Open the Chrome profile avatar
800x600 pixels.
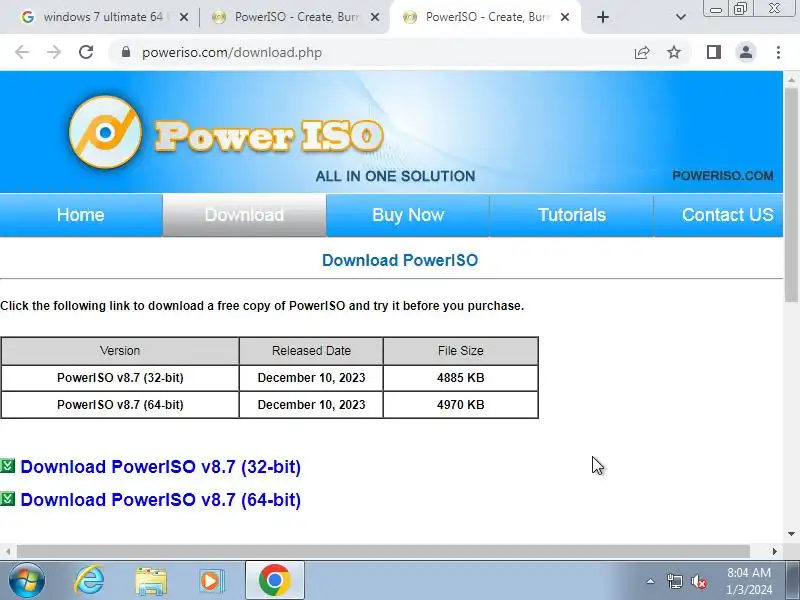pyautogui.click(x=746, y=52)
